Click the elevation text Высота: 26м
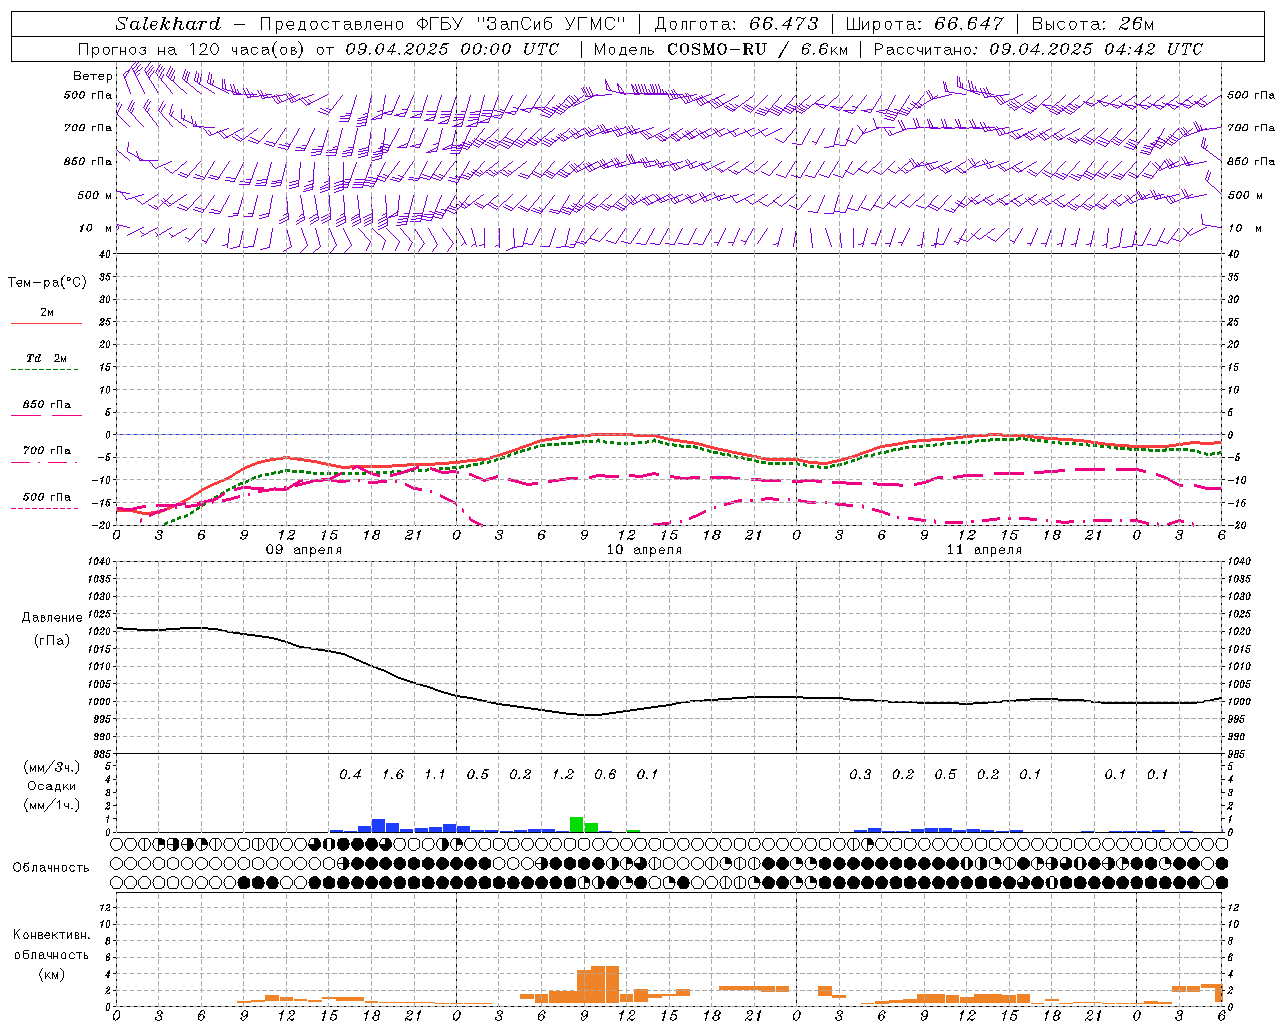Screen dimensions: 1280x1024 point(1092,24)
